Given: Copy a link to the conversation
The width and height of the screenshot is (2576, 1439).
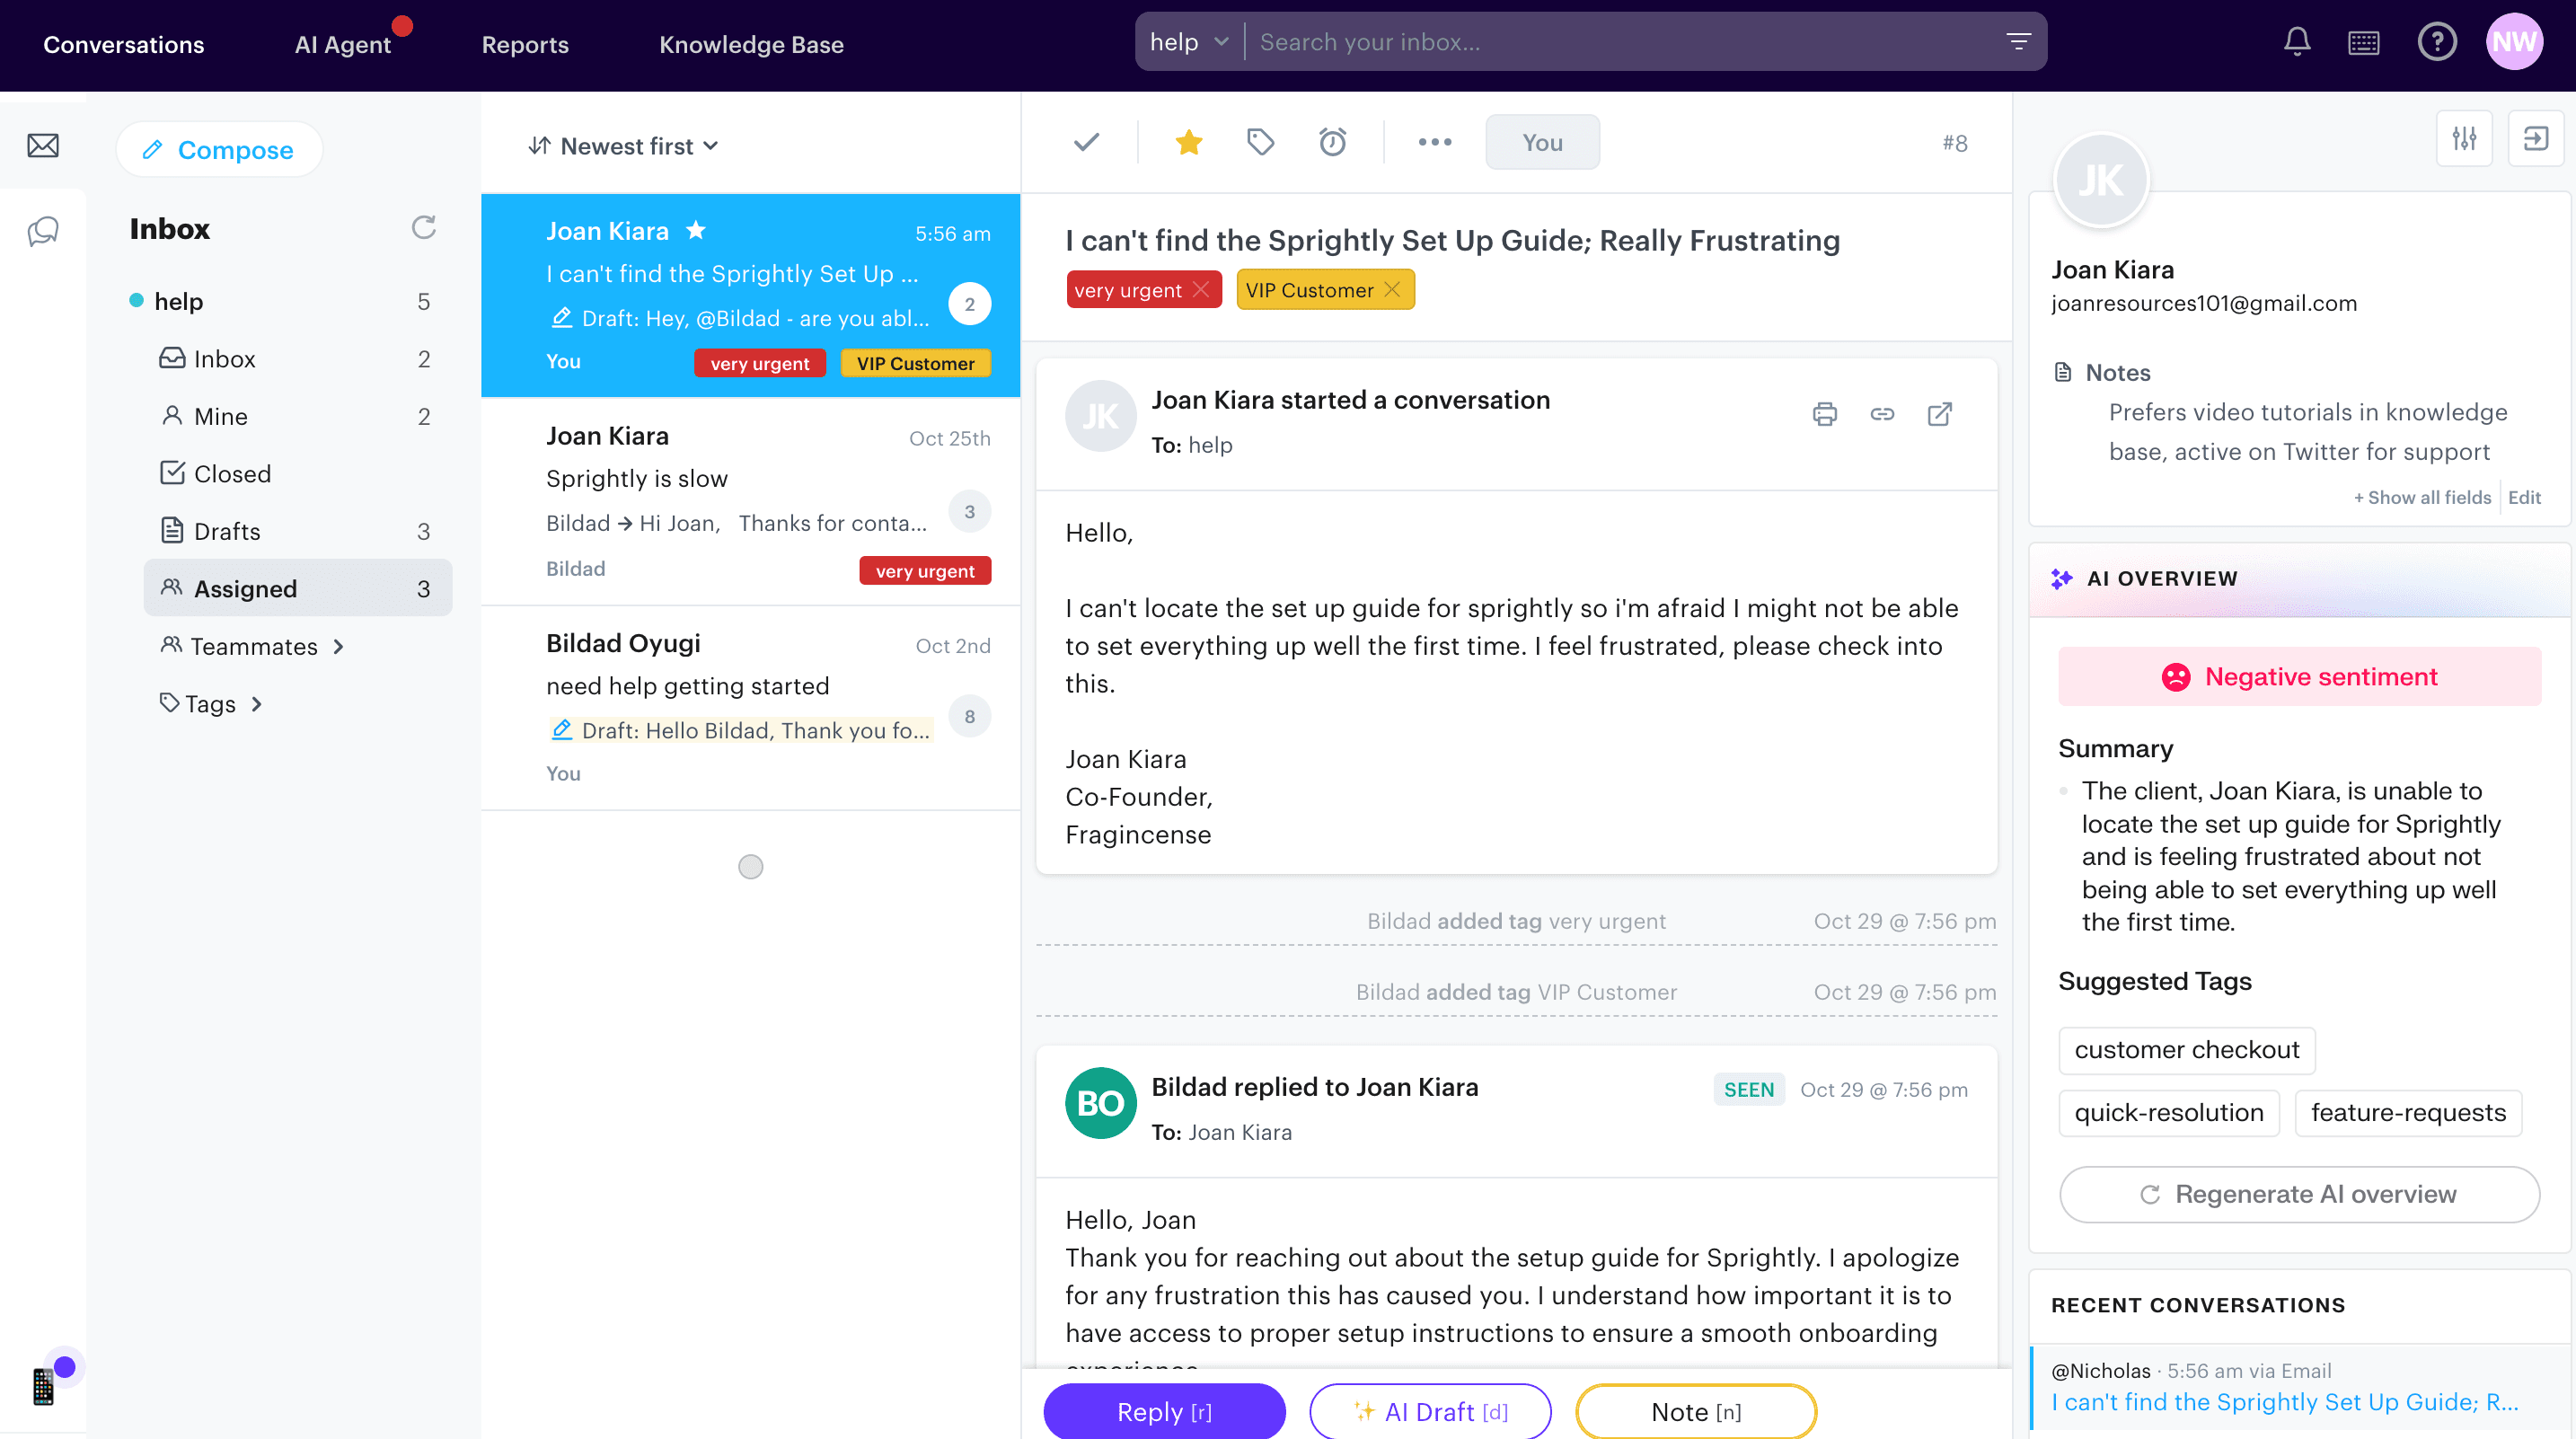Looking at the screenshot, I should (x=1883, y=414).
